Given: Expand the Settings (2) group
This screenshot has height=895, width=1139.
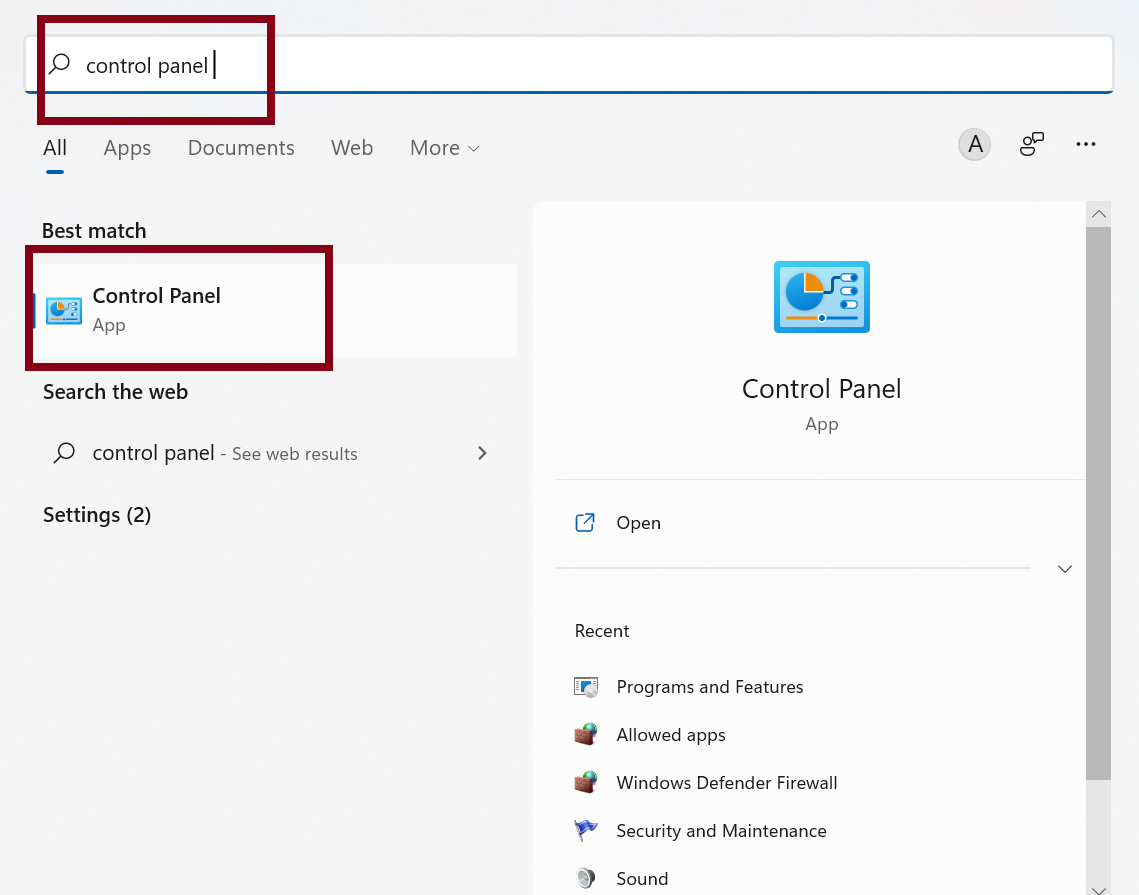Looking at the screenshot, I should 97,514.
